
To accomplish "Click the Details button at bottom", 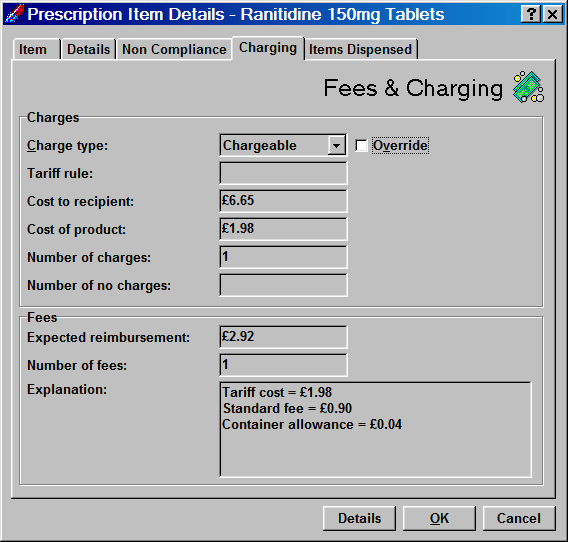I will (x=359, y=518).
